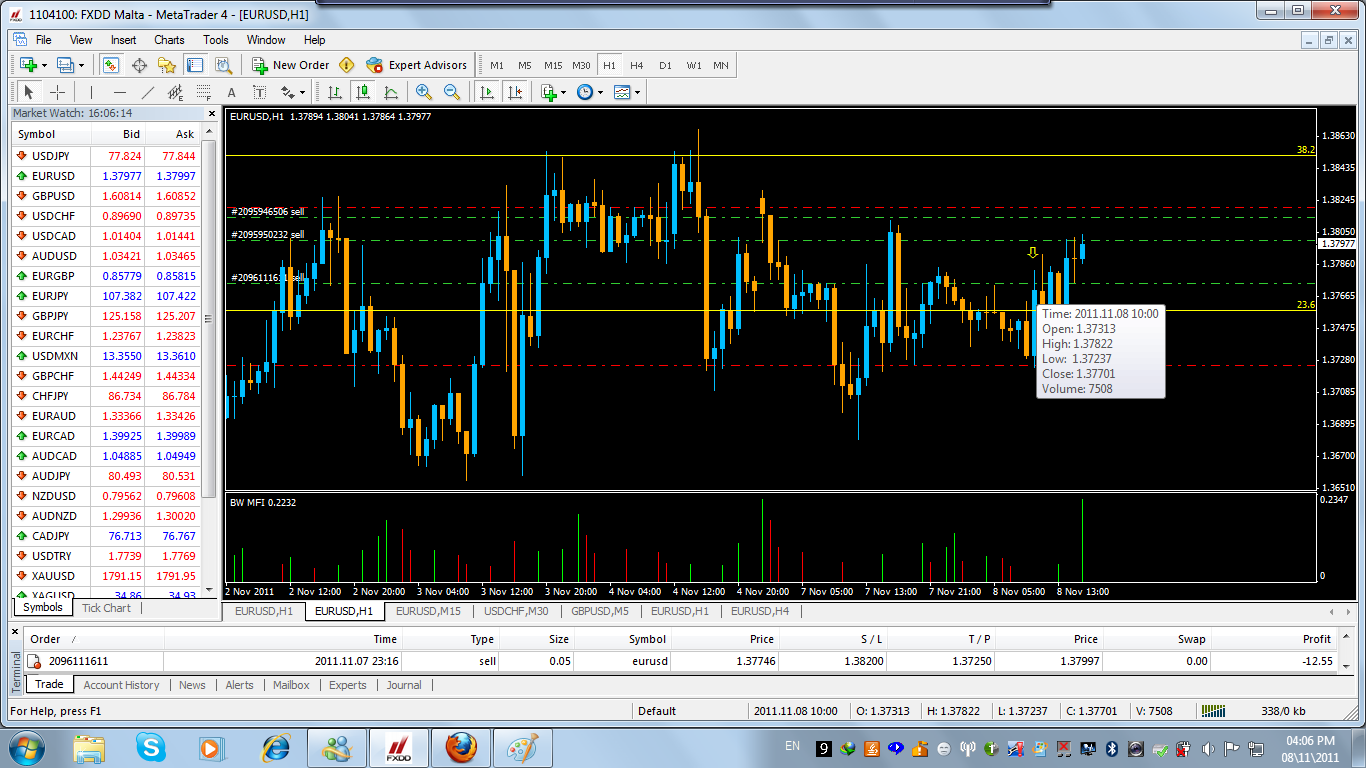The width and height of the screenshot is (1366, 768).
Task: Zoom out of the chart
Action: click(452, 92)
